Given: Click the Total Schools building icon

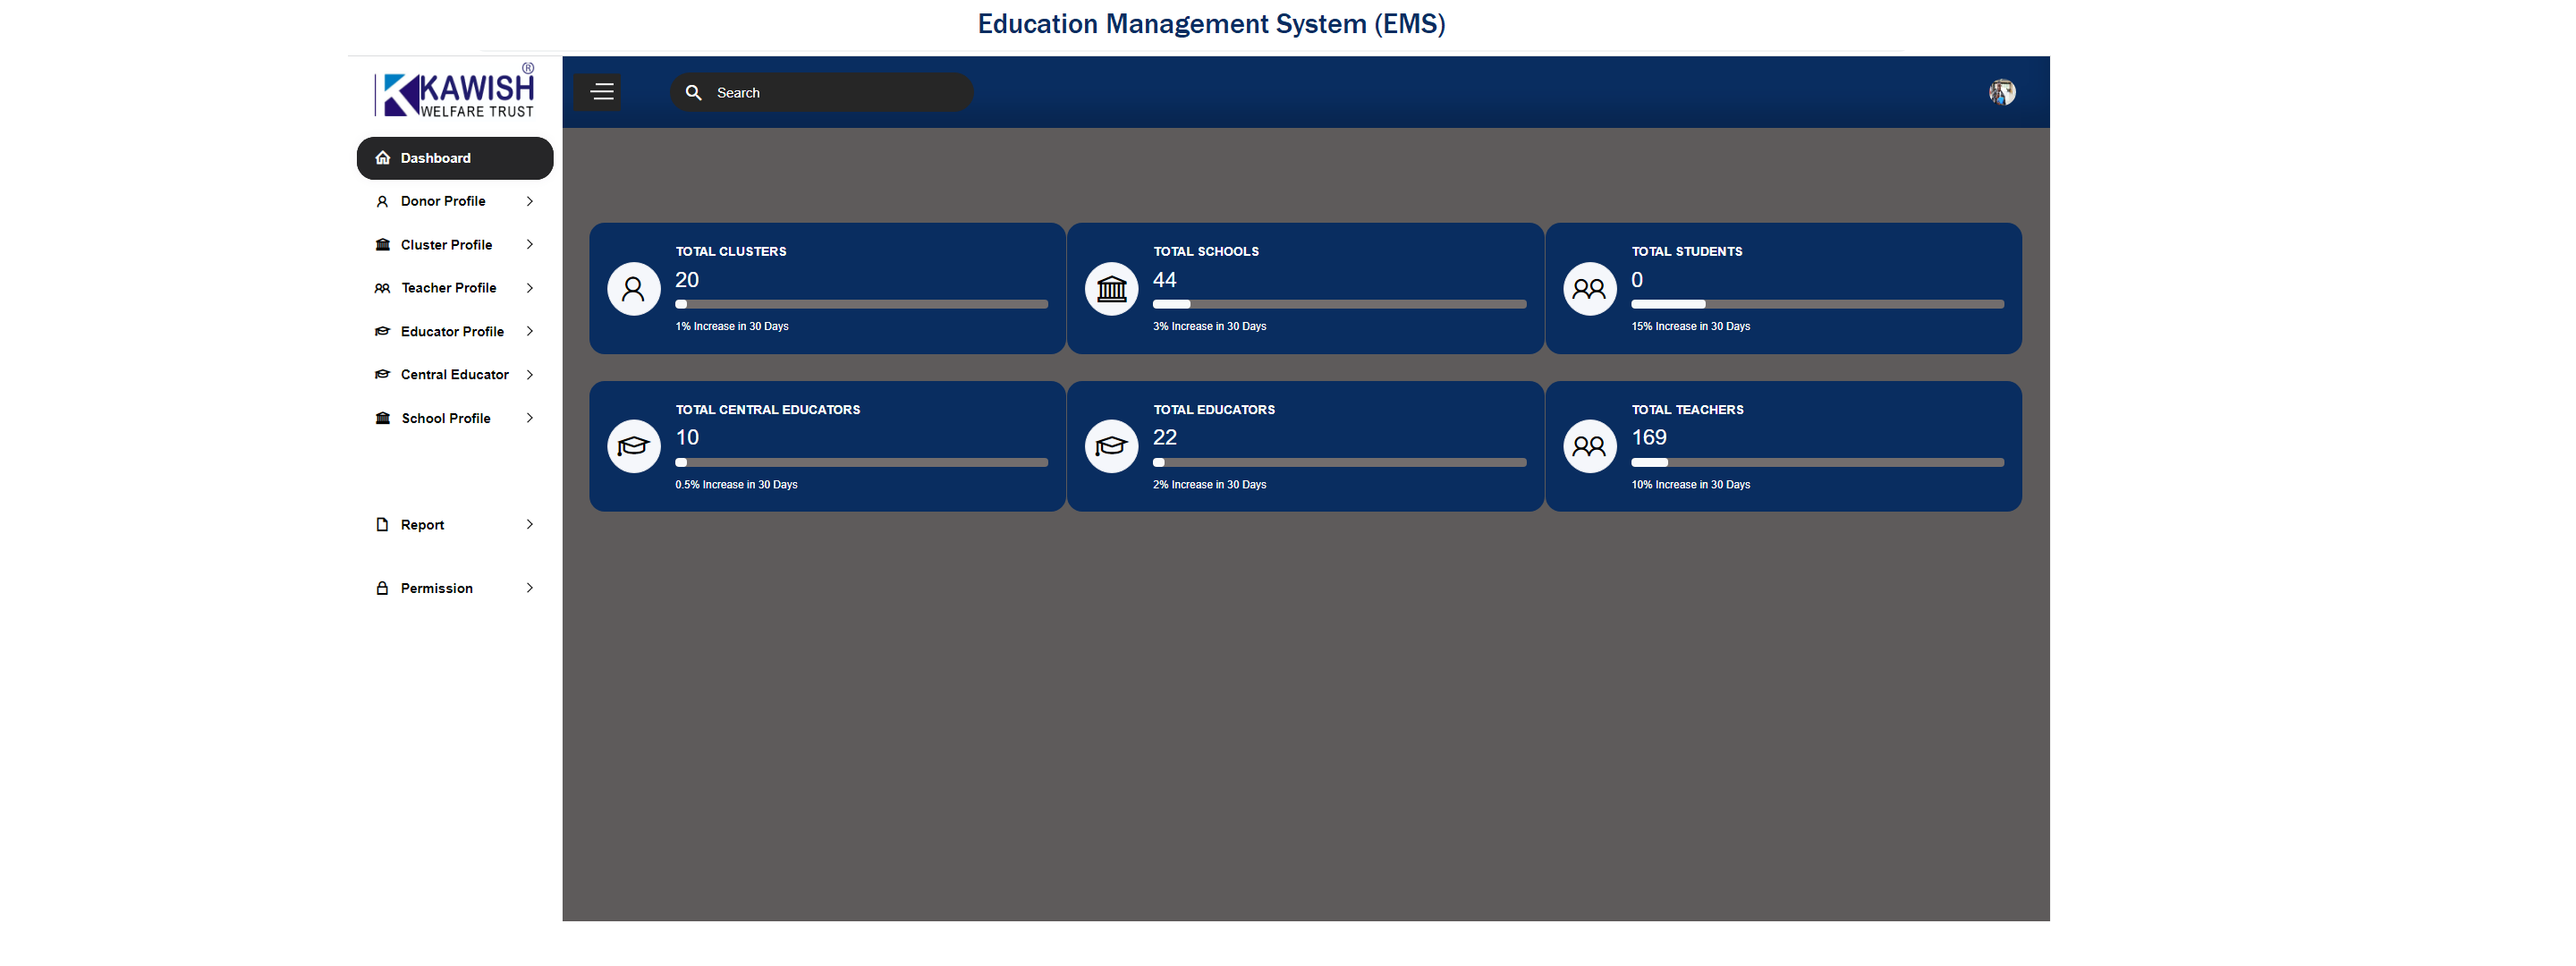Looking at the screenshot, I should [x=1111, y=289].
